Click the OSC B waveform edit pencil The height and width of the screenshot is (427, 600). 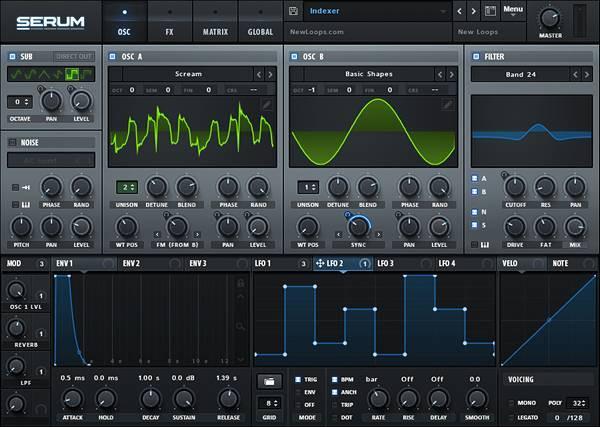coord(447,104)
